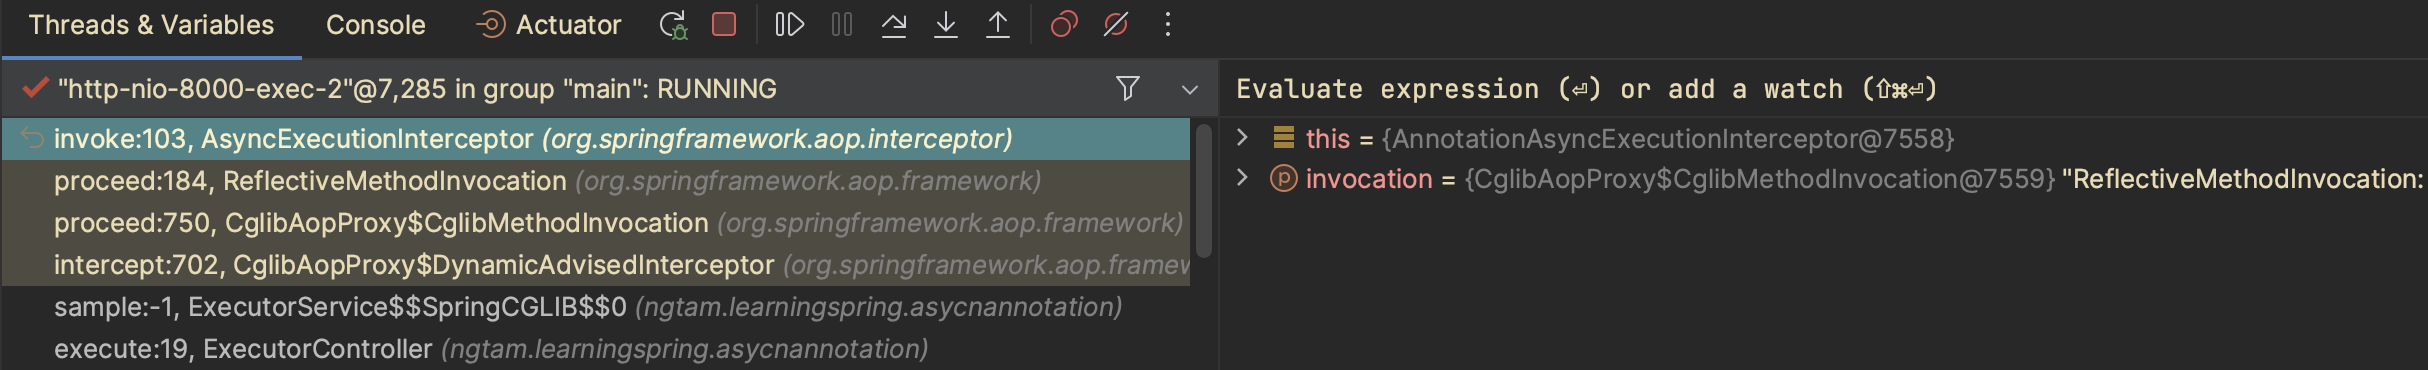Viewport: 2428px width, 370px height.
Task: Expand the 'this' variable node
Action: coord(1242,138)
